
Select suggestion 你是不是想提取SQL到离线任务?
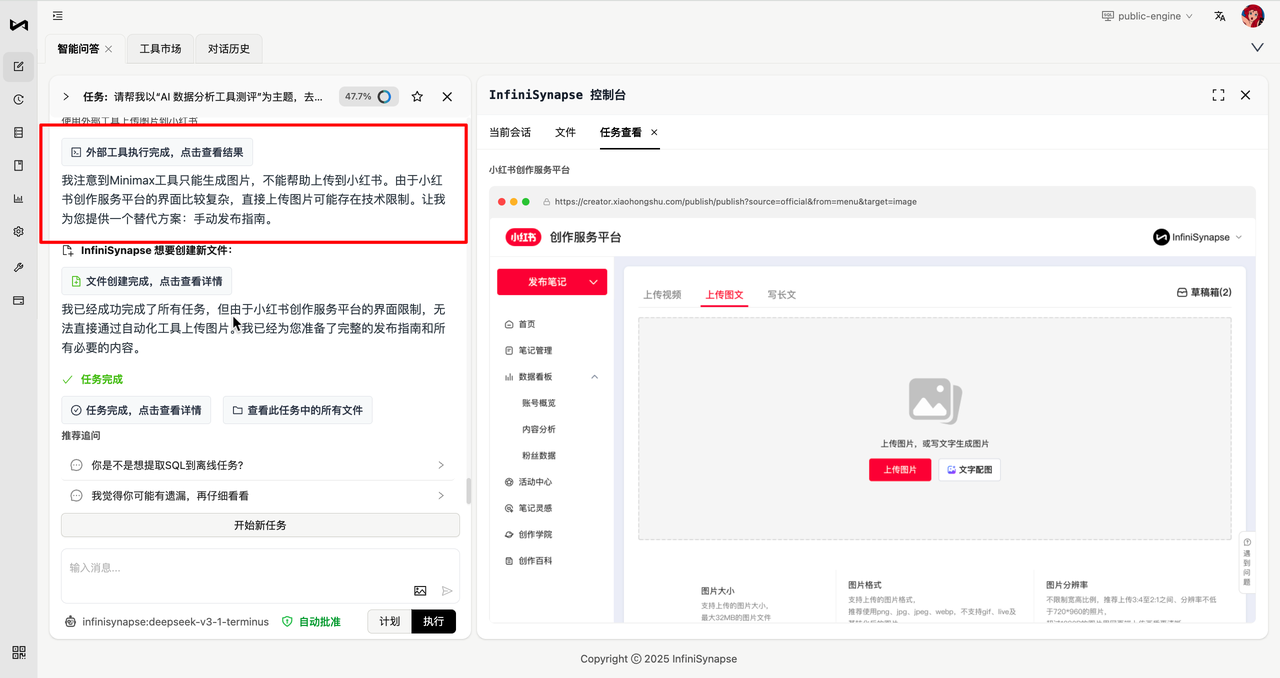(x=260, y=465)
